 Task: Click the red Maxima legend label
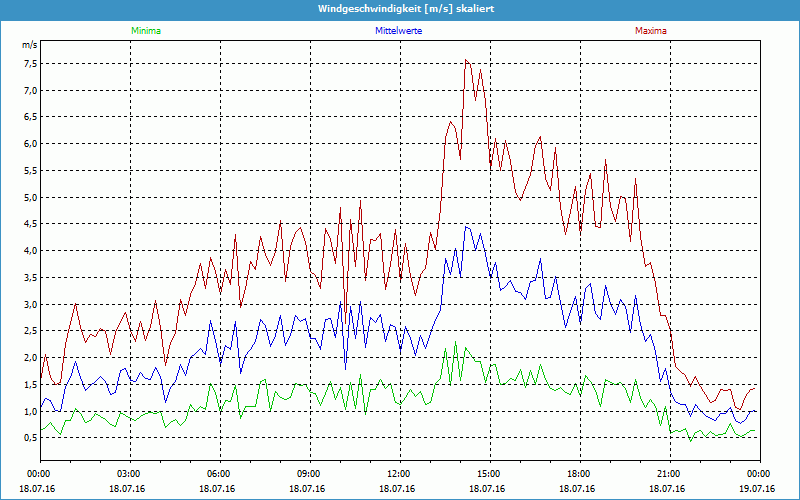(x=651, y=31)
